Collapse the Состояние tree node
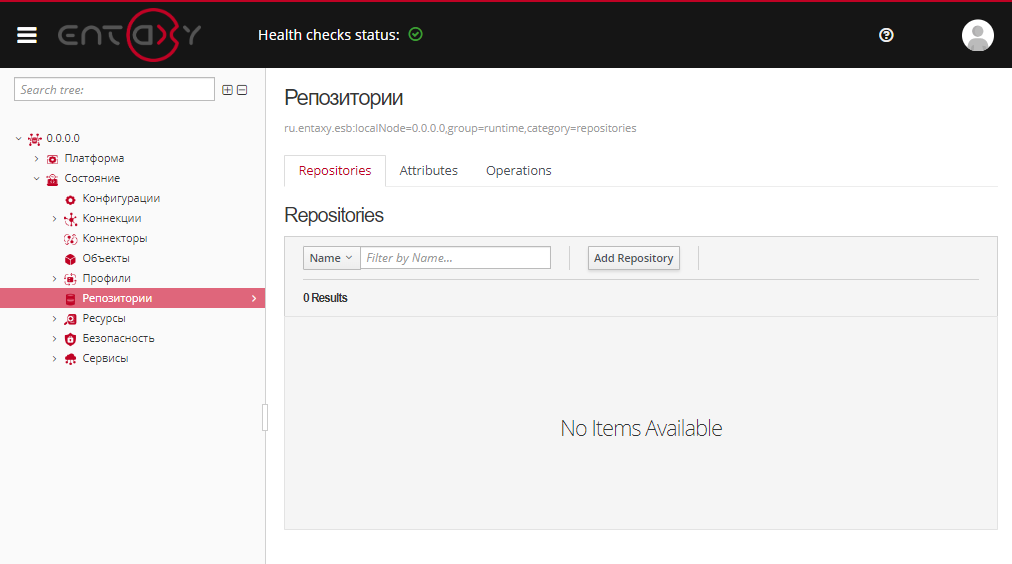Viewport: 1012px width, 564px height. coord(37,178)
